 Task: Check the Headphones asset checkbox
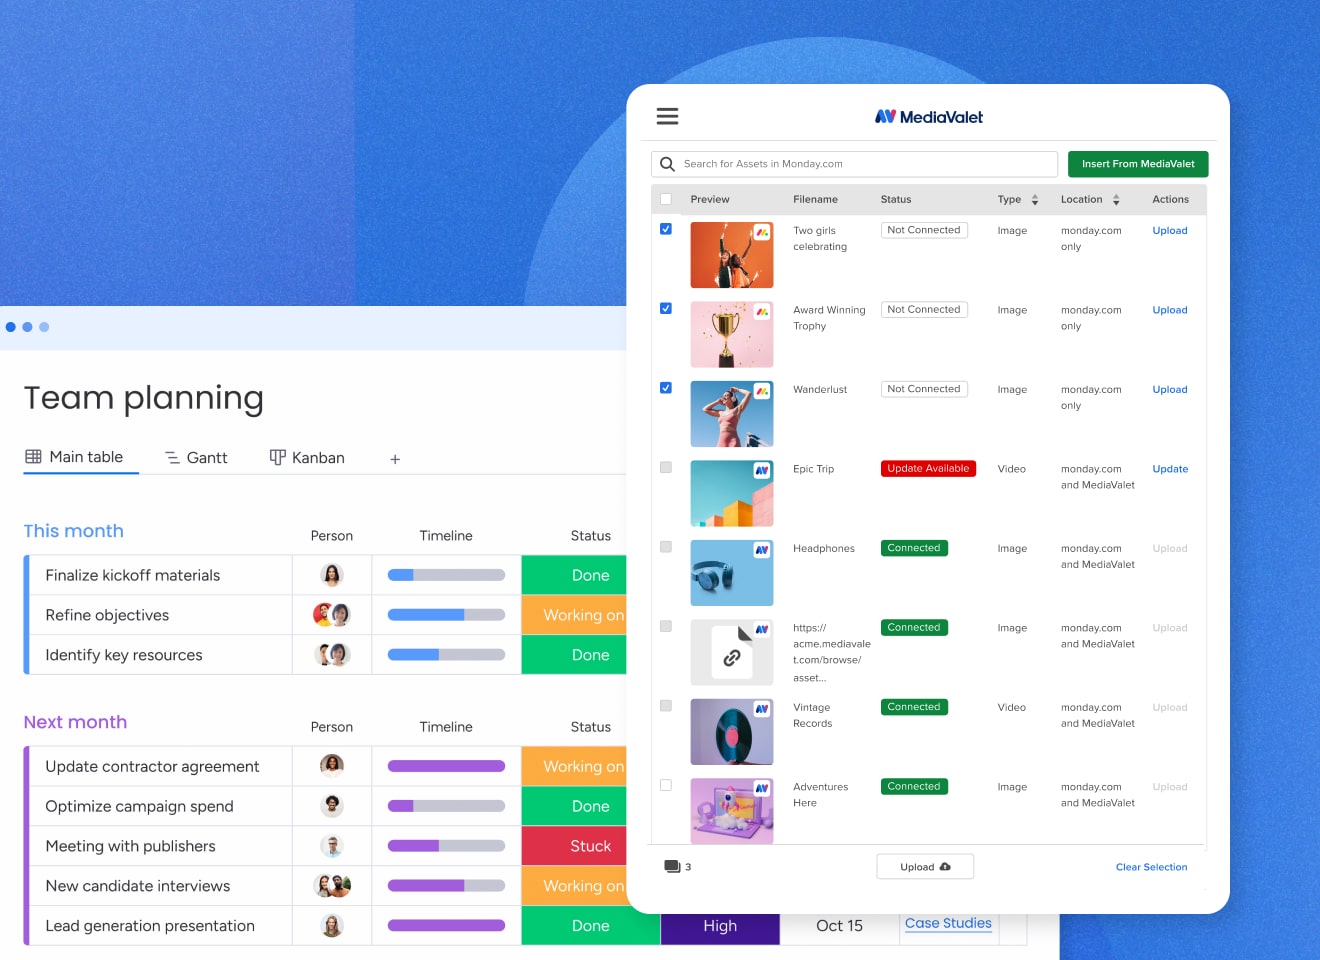pos(666,547)
